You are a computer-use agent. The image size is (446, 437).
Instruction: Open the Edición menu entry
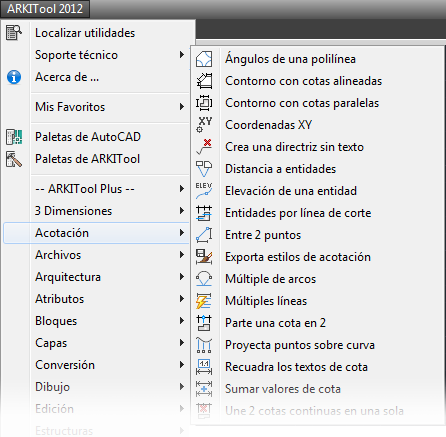point(55,409)
